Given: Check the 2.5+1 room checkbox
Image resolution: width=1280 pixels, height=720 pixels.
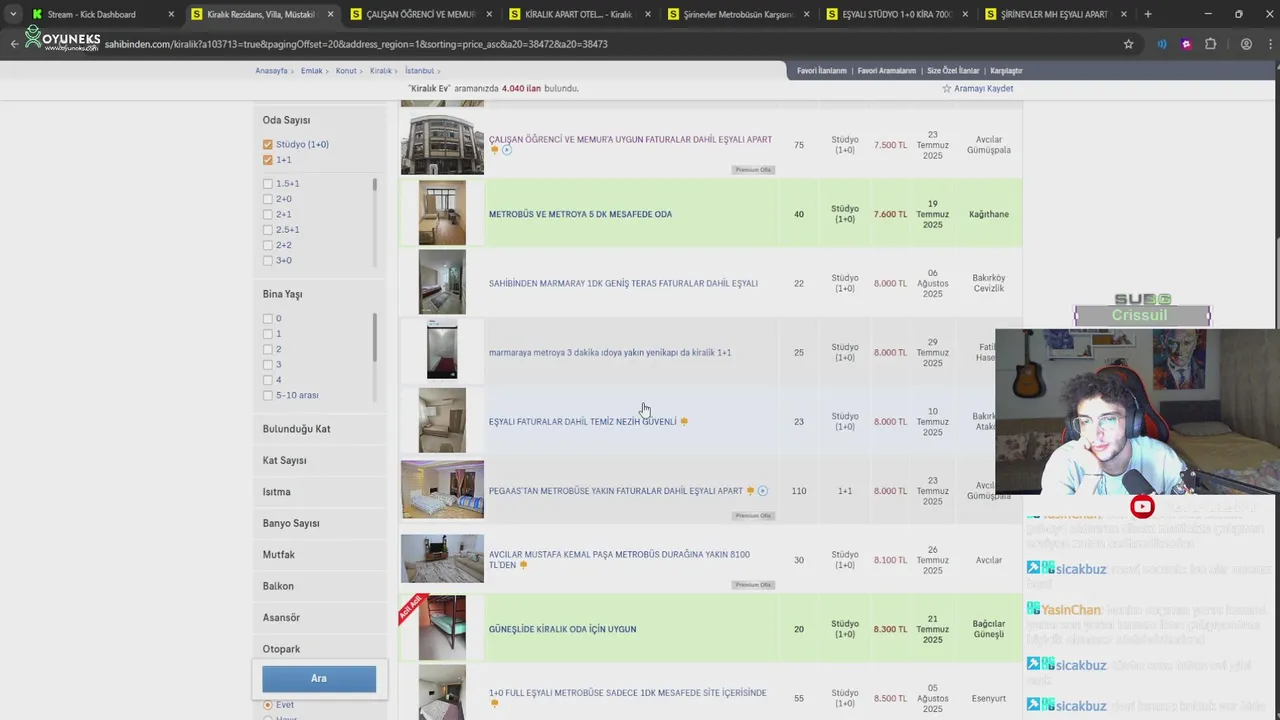Looking at the screenshot, I should (x=267, y=230).
